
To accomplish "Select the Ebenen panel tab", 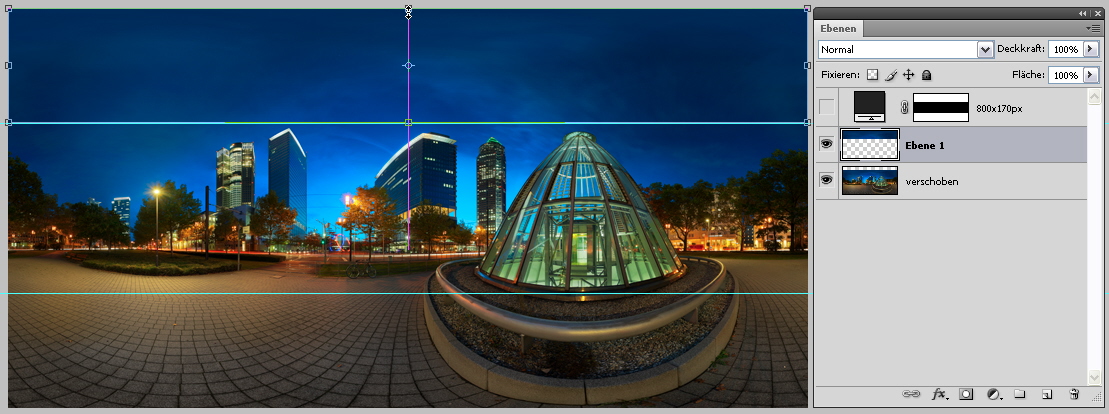I will (840, 29).
